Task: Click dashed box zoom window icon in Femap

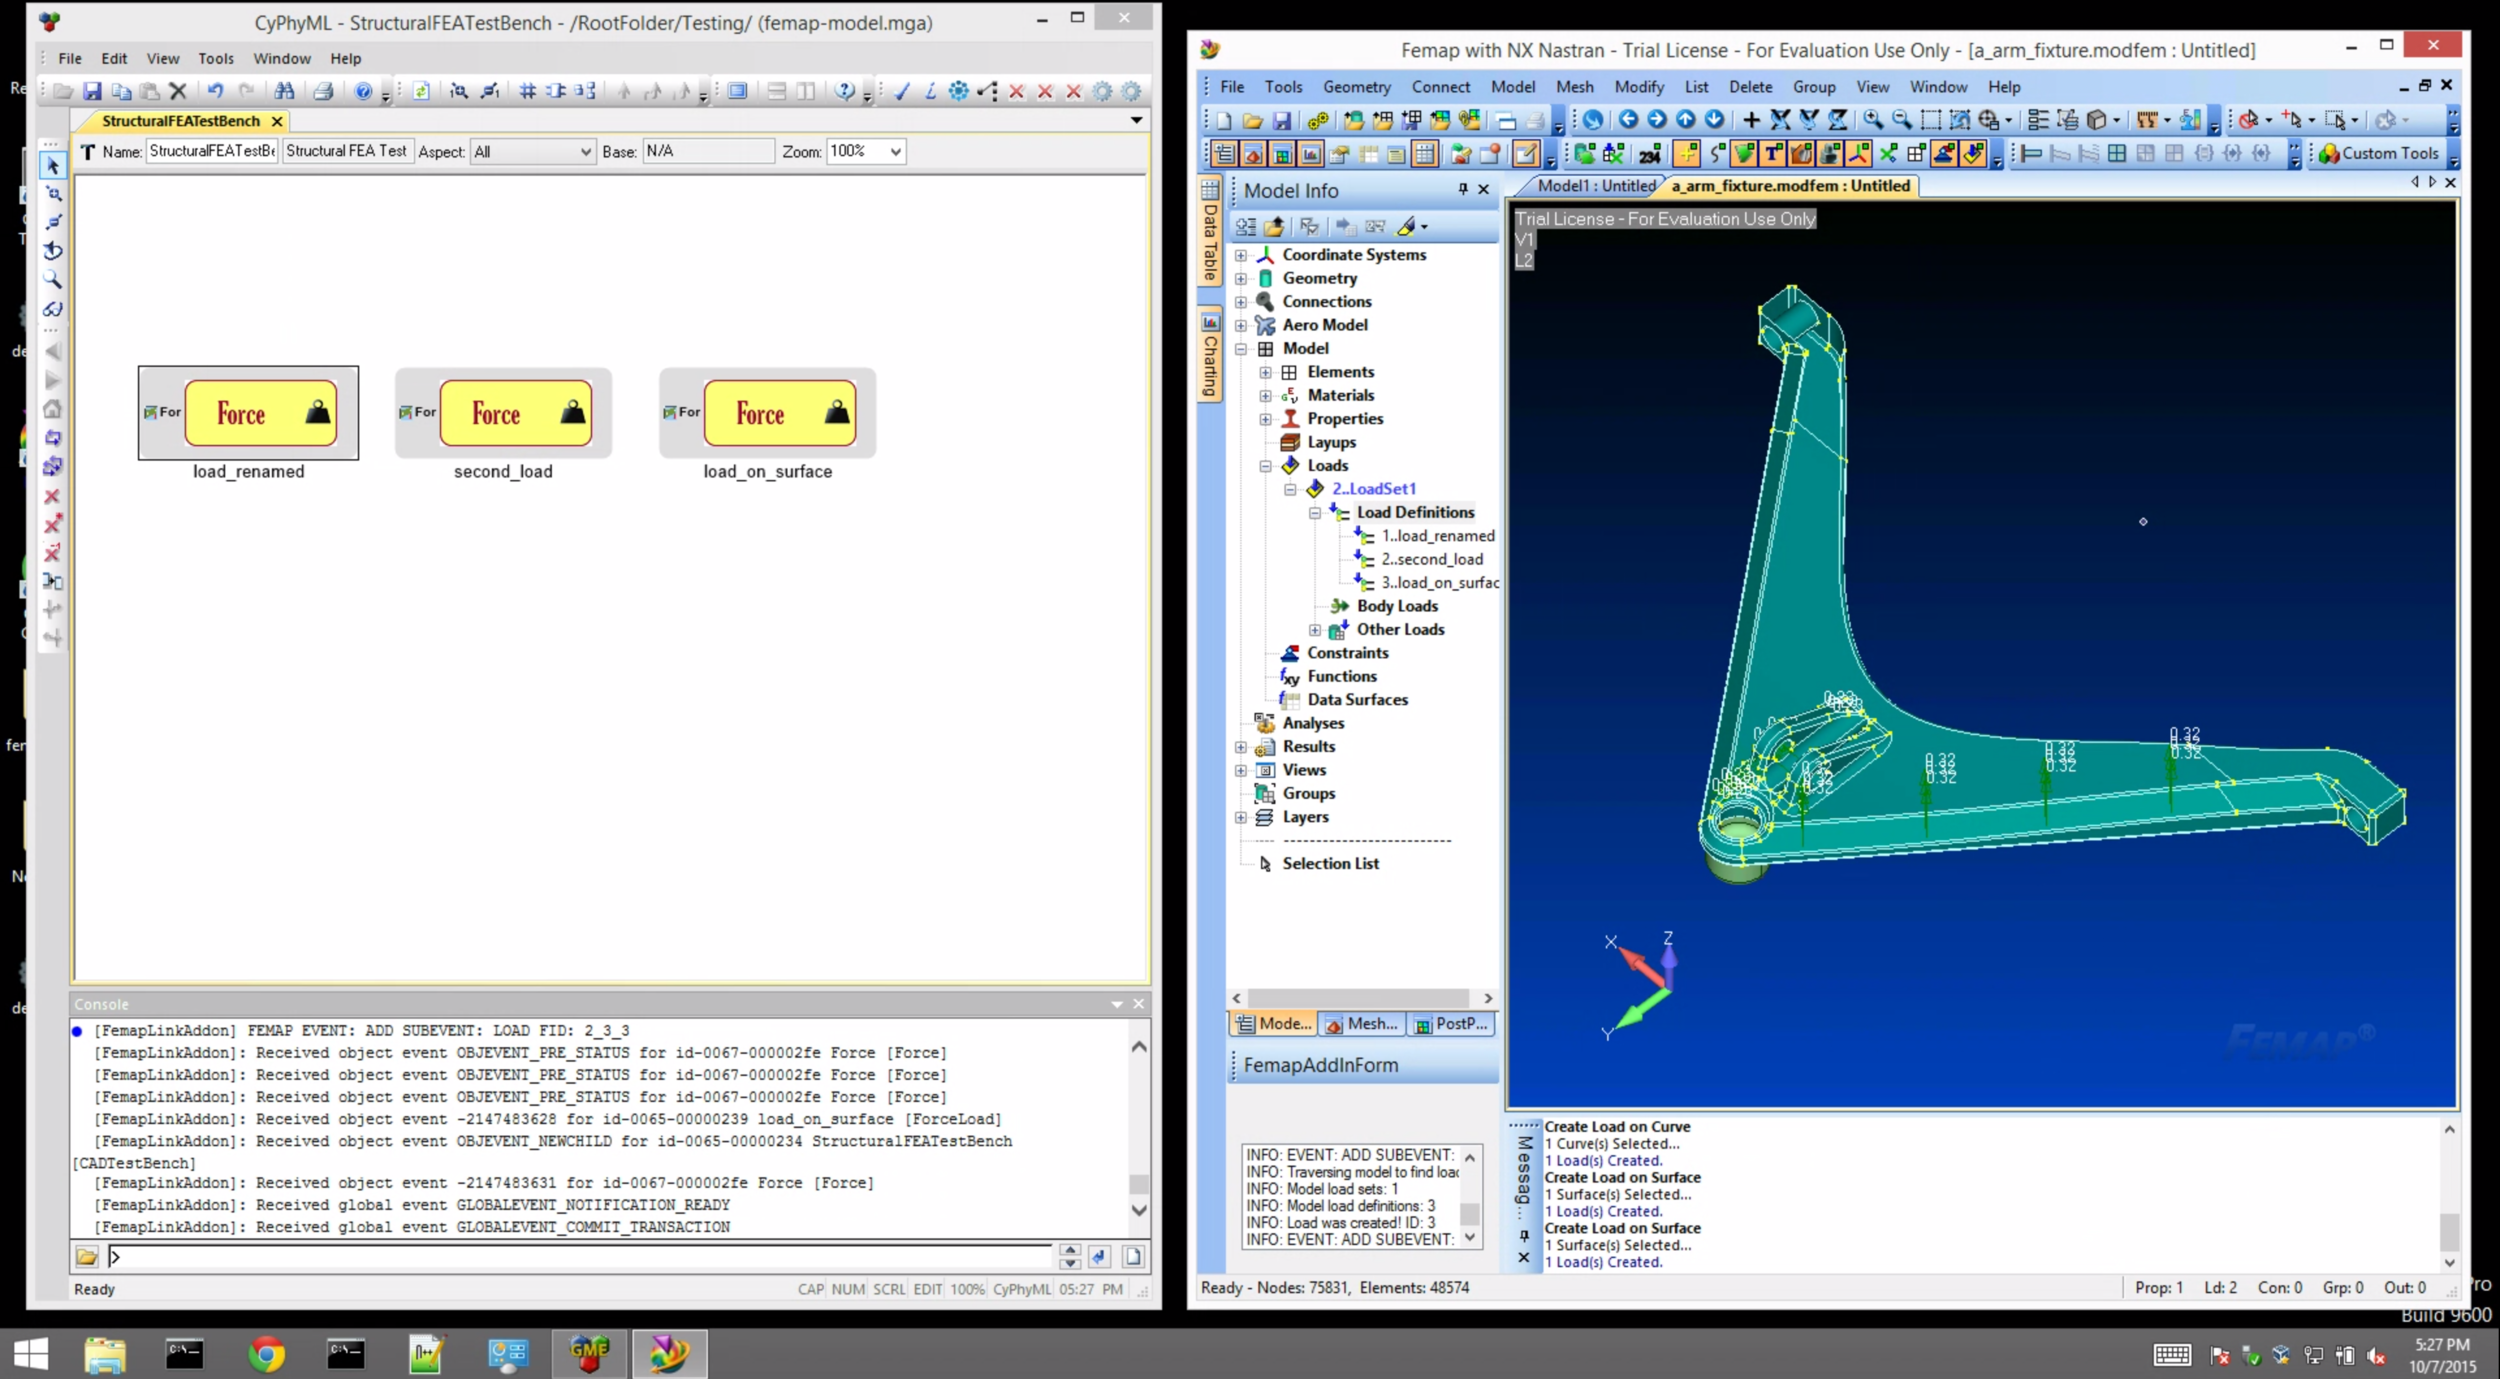Action: coord(1931,120)
